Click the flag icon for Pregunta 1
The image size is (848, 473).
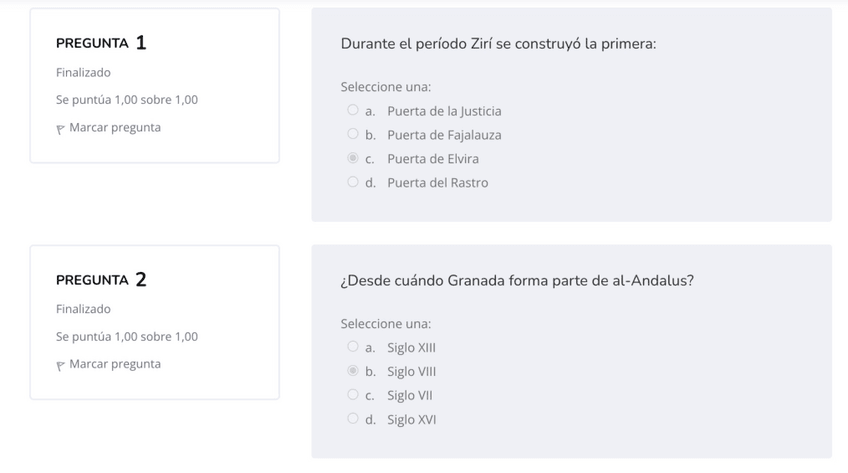tap(61, 129)
